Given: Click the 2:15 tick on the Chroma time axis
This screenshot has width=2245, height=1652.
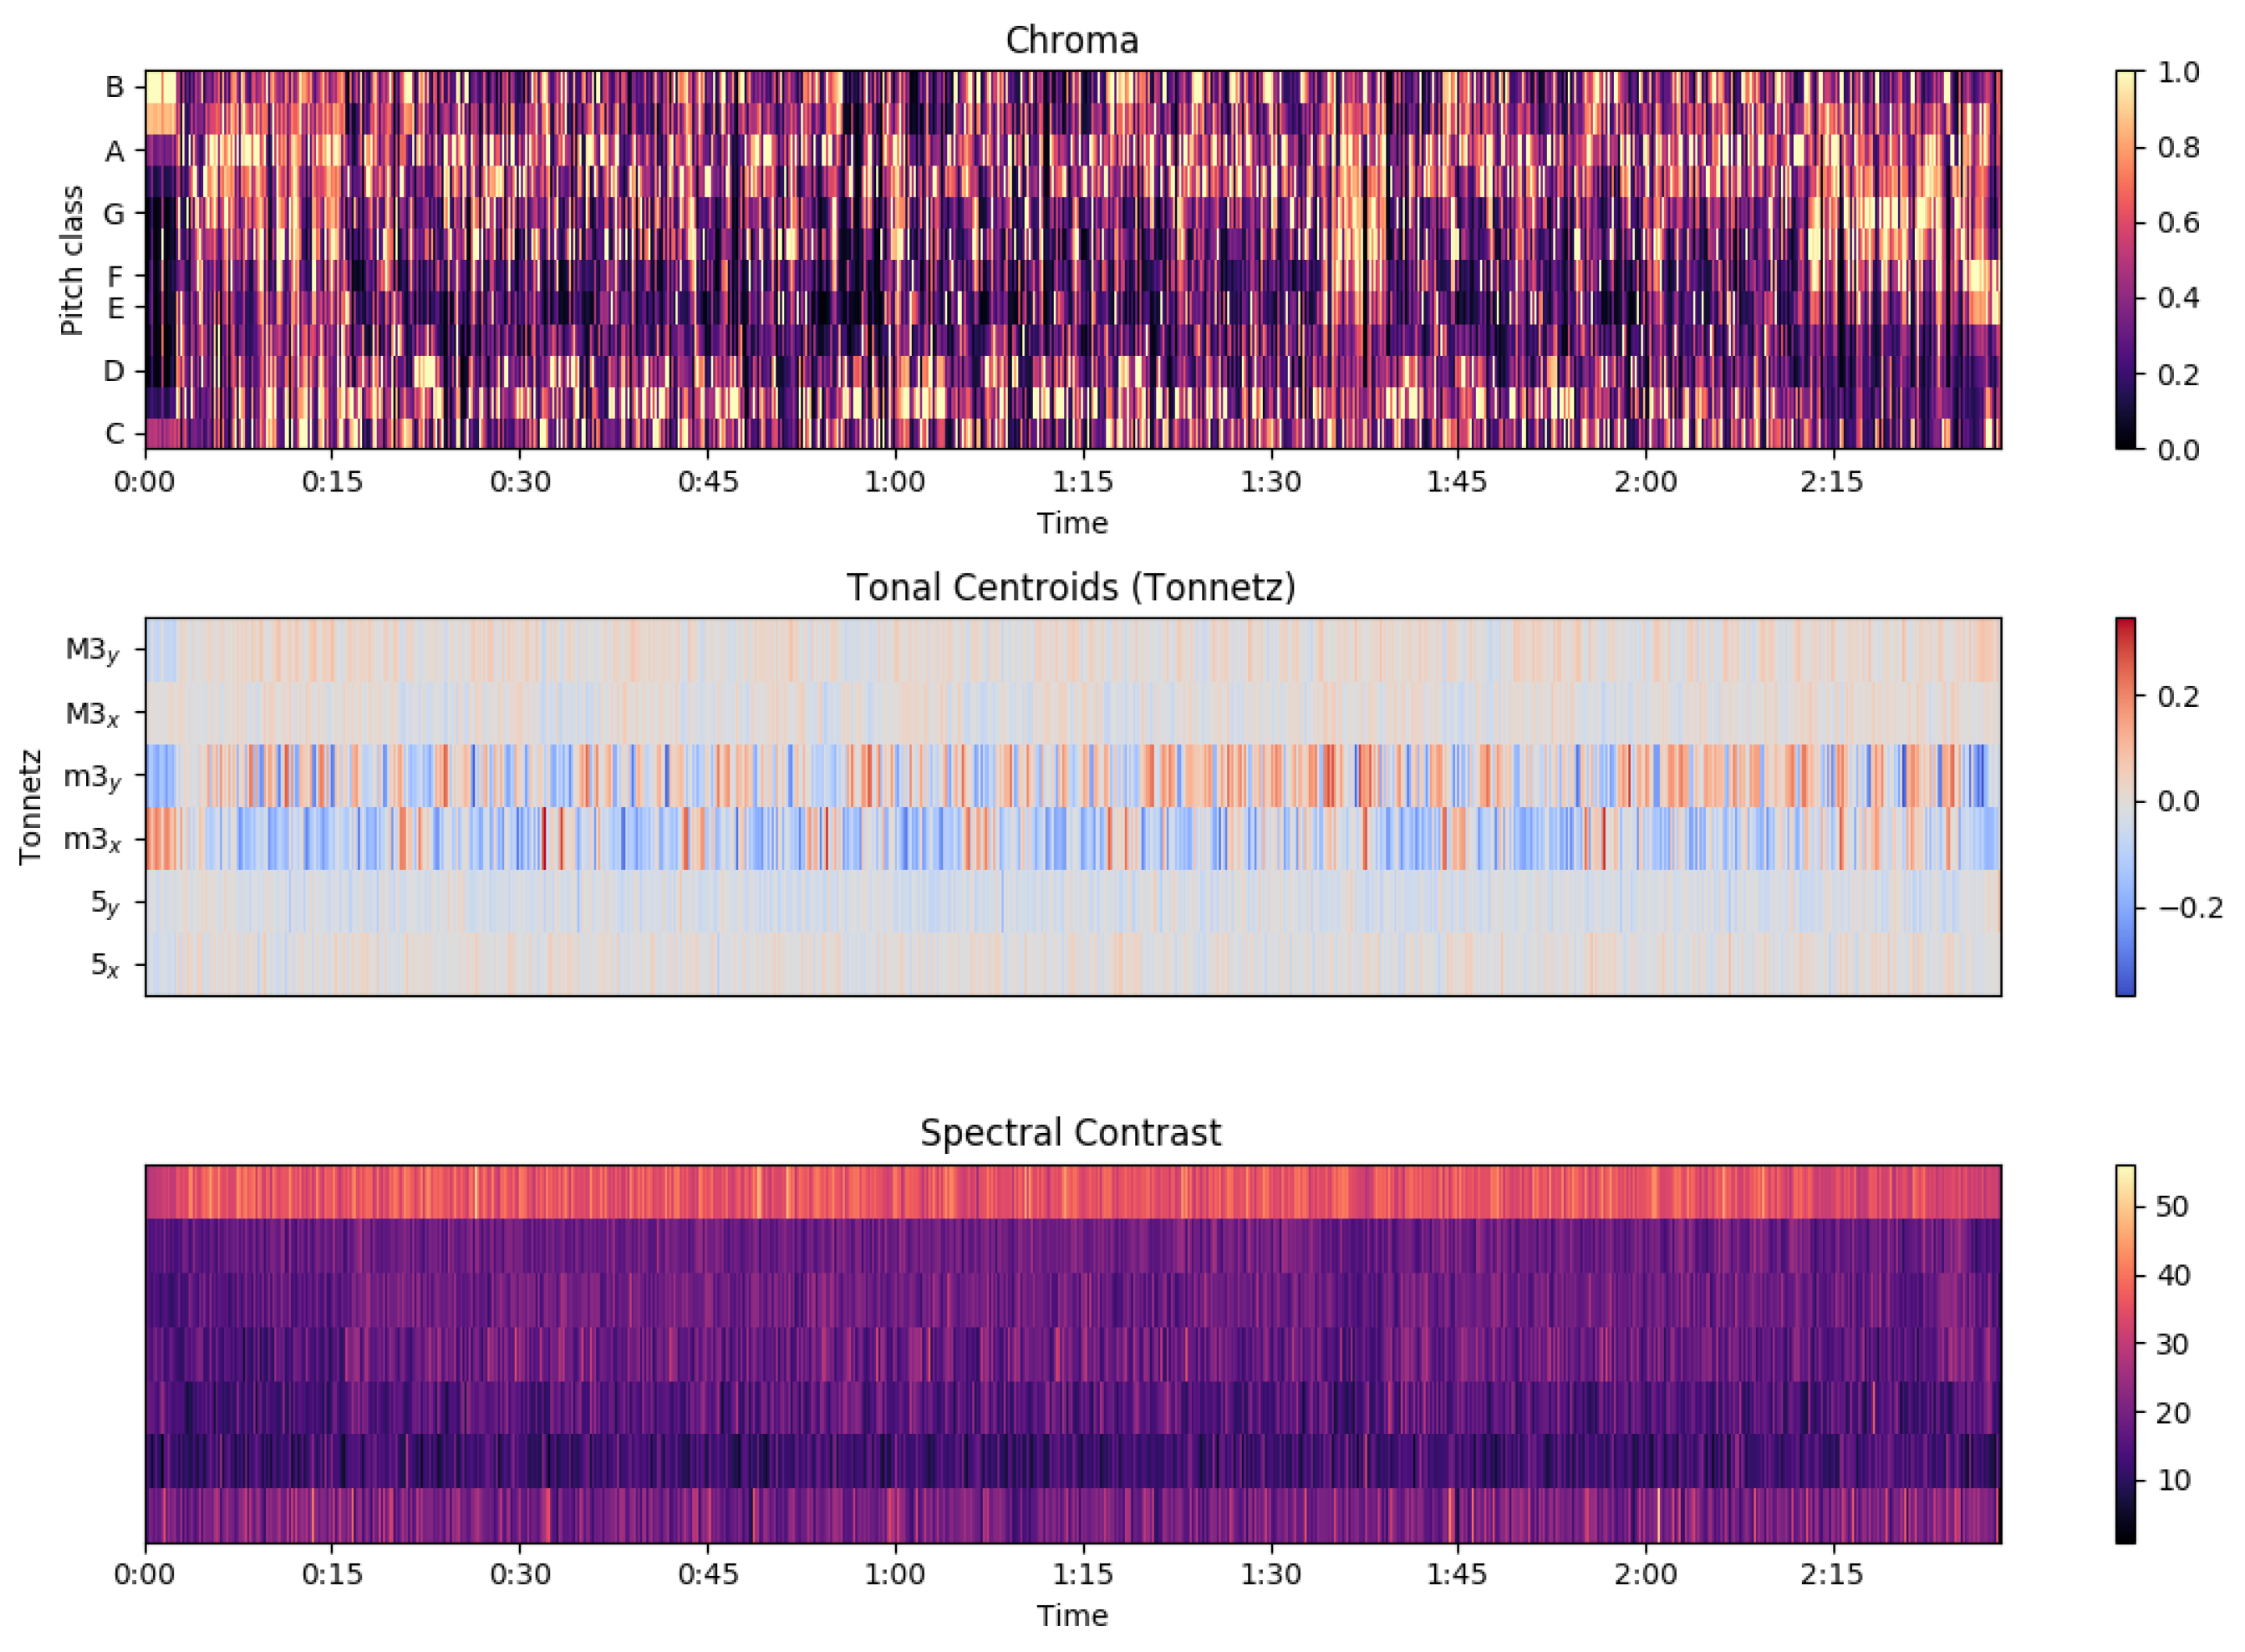Looking at the screenshot, I should [1831, 482].
